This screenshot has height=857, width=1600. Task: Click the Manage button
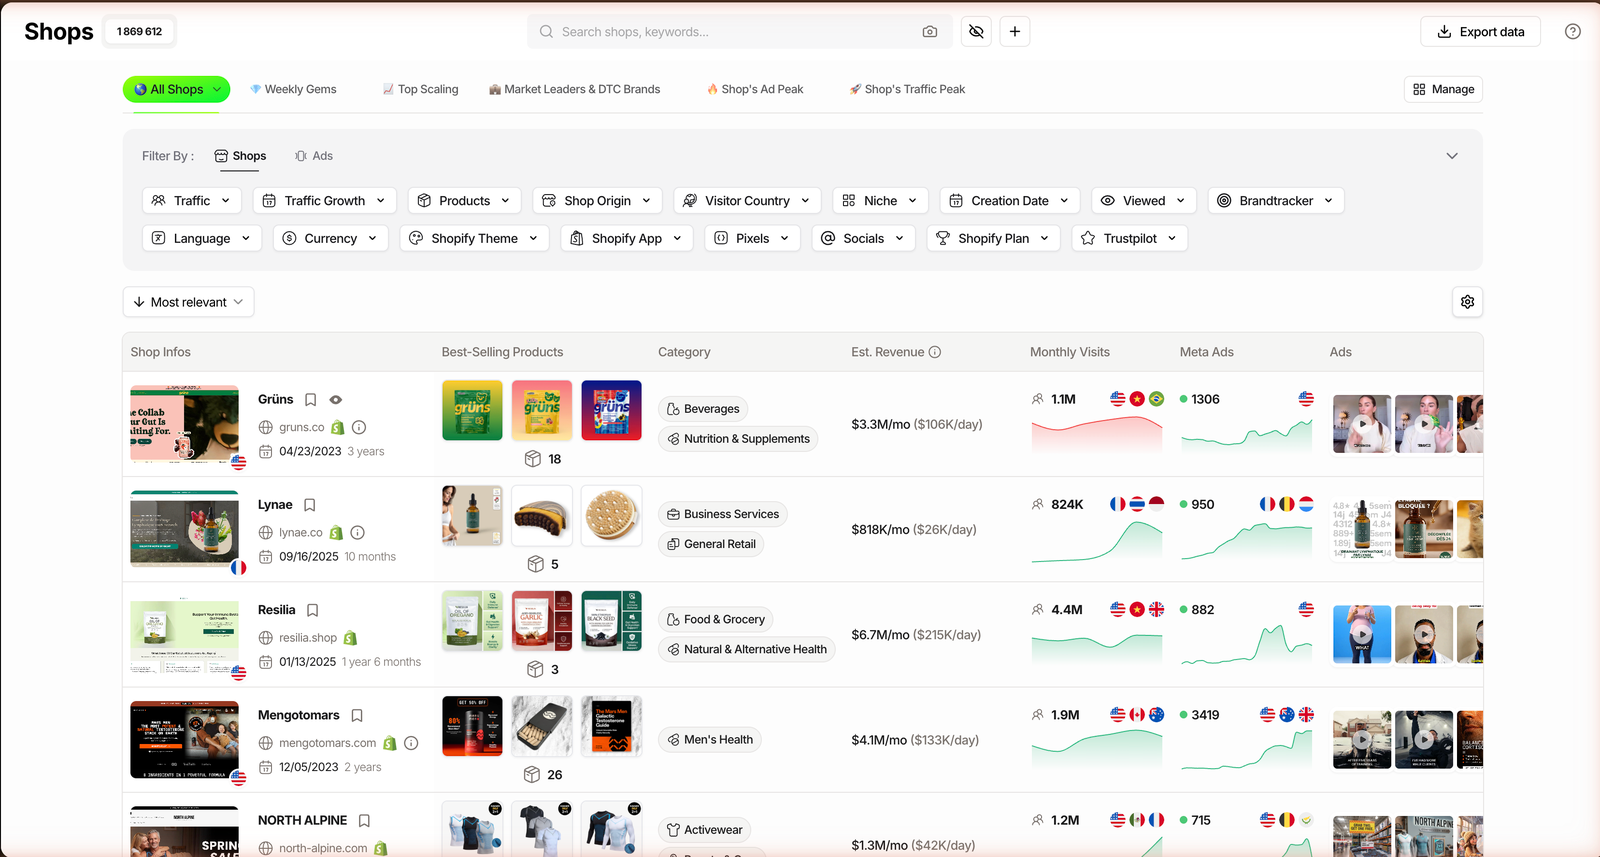(1443, 89)
